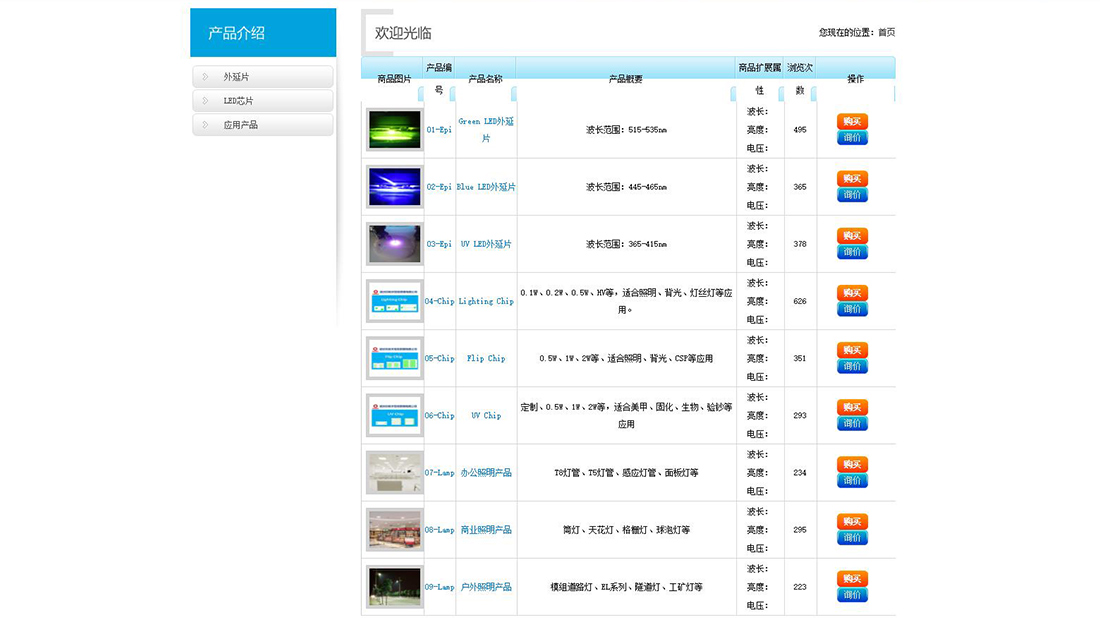Navigate to 首页 via the breadcrumb link
1100x618 pixels.
coord(887,32)
